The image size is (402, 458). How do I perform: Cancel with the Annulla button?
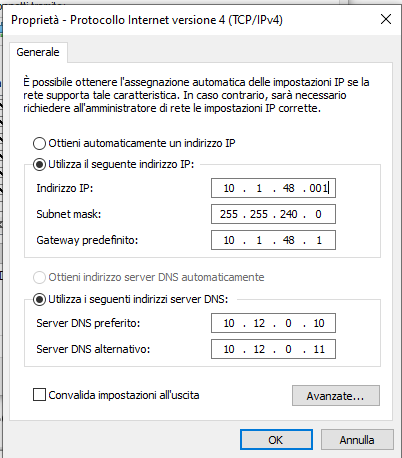click(357, 440)
